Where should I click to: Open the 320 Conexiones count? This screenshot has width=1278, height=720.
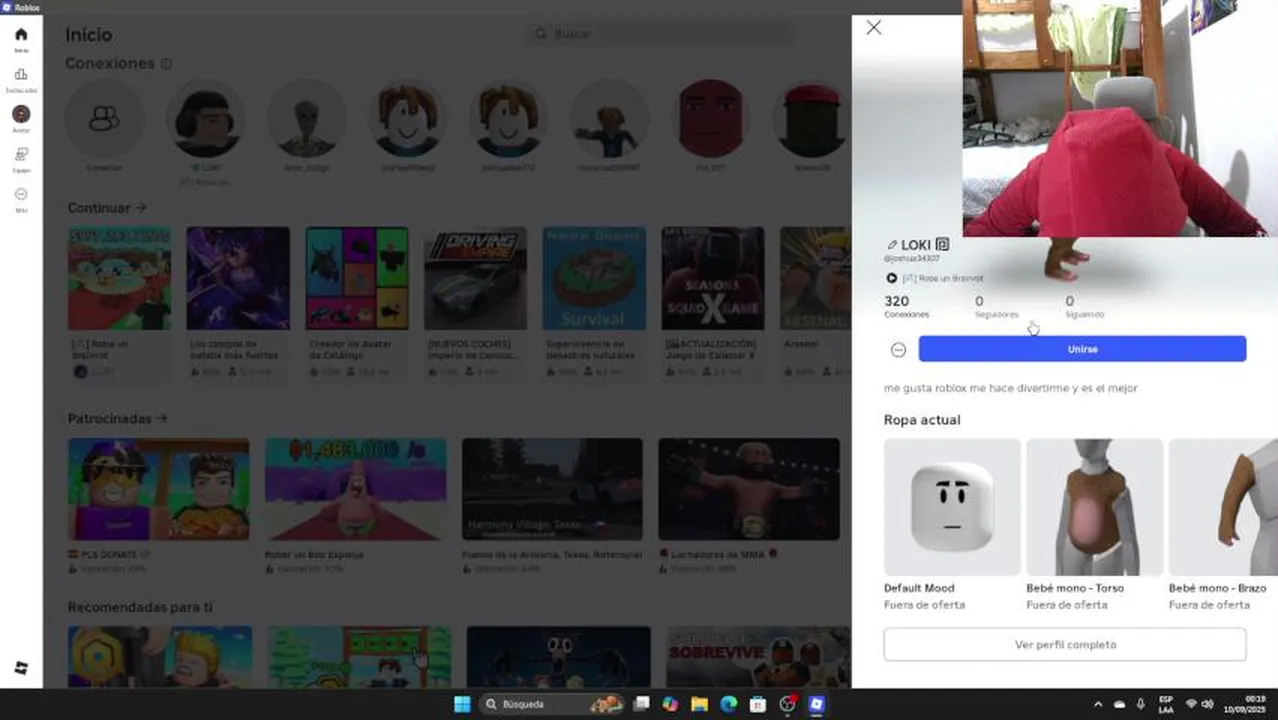pyautogui.click(x=906, y=306)
